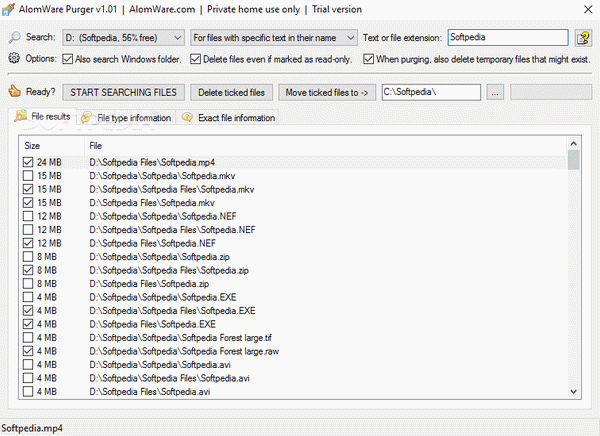Select D:\Softpedia Files\Softpedia.zip row text
This screenshot has height=436, width=600.
(149, 284)
